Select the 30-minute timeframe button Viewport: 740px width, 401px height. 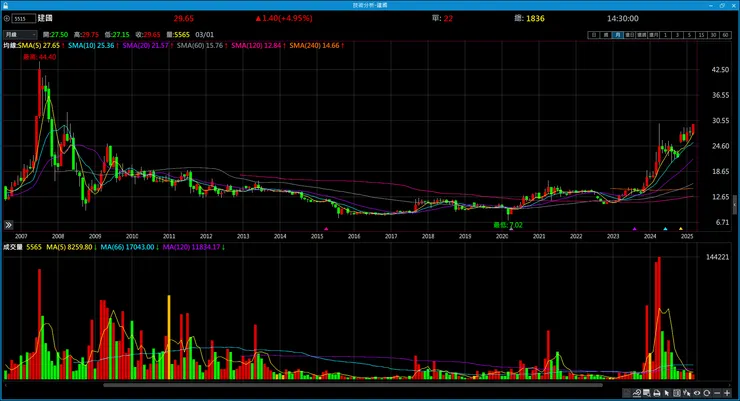tap(713, 35)
